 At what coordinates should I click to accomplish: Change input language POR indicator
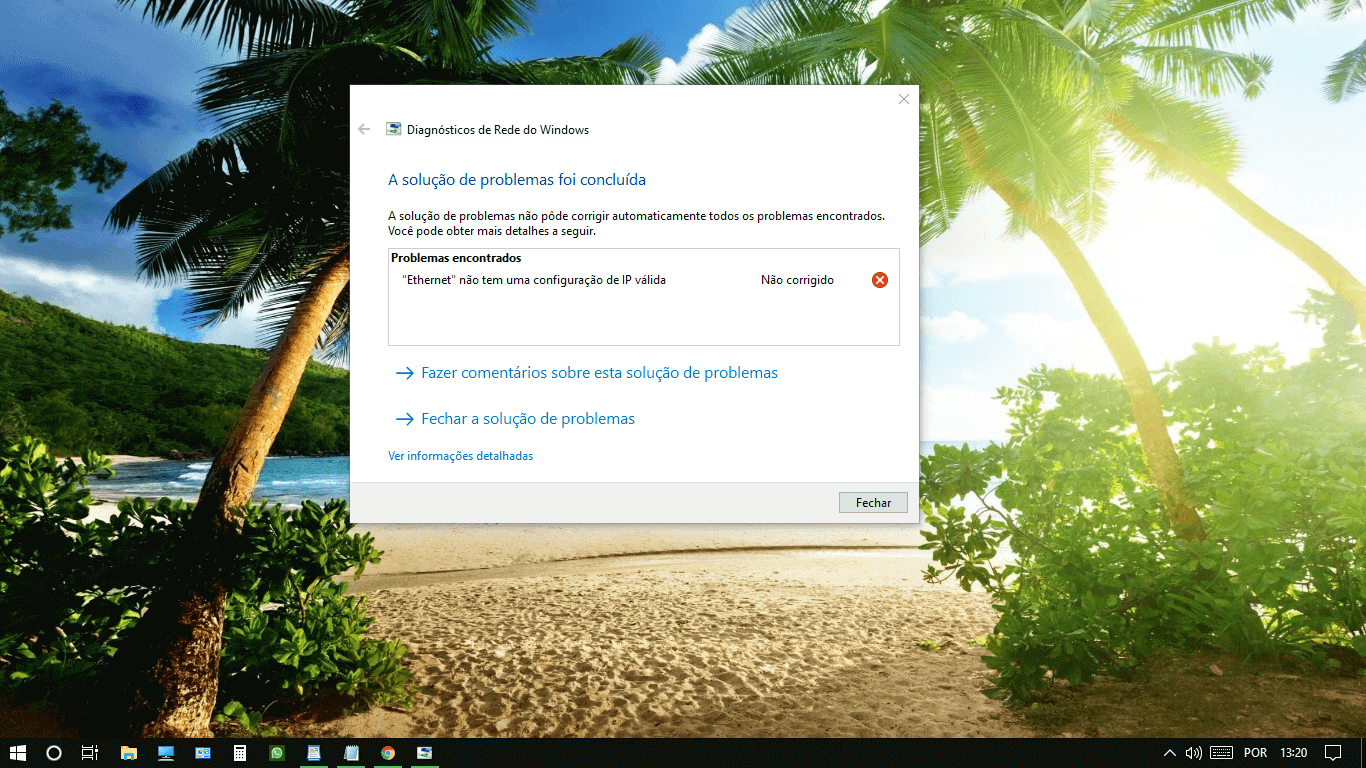click(x=1255, y=753)
